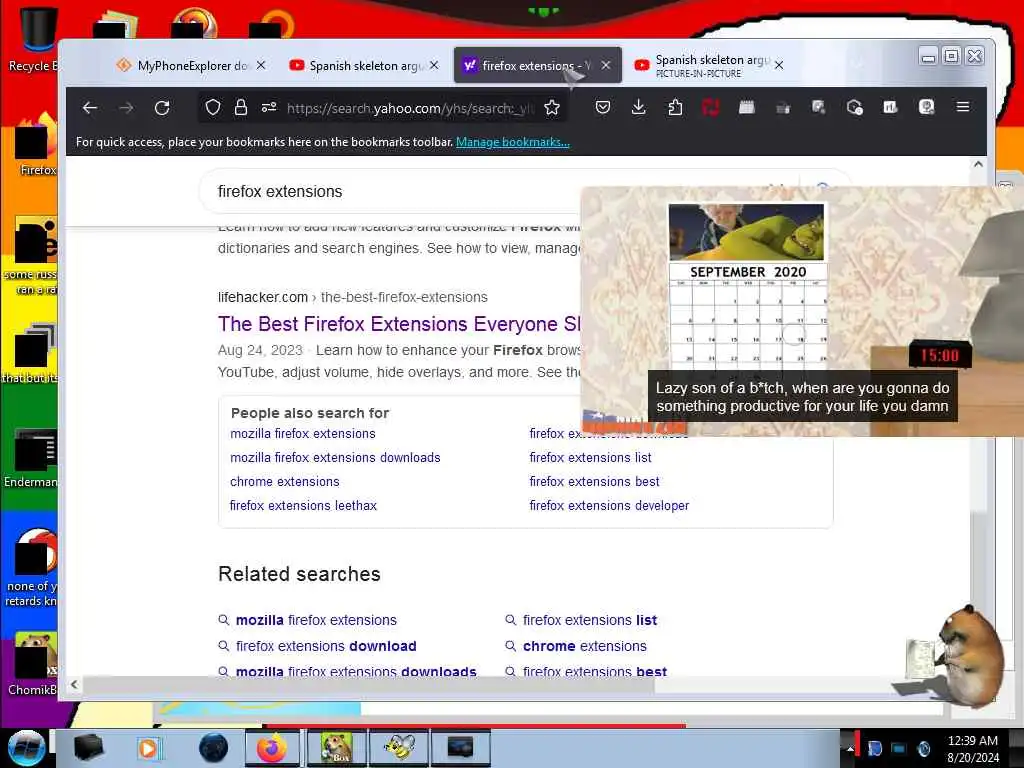Image resolution: width=1024 pixels, height=768 pixels.
Task: Click the padlock site security icon
Action: [x=240, y=107]
